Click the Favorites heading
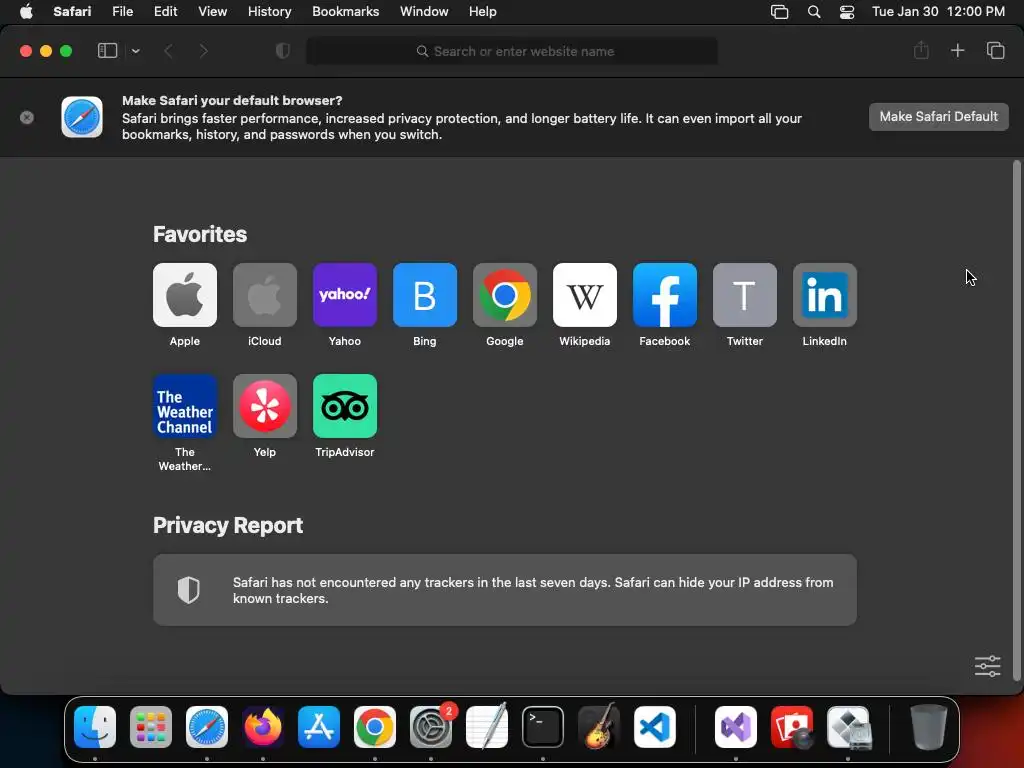Screen dimensions: 1024x768 pos(200,234)
